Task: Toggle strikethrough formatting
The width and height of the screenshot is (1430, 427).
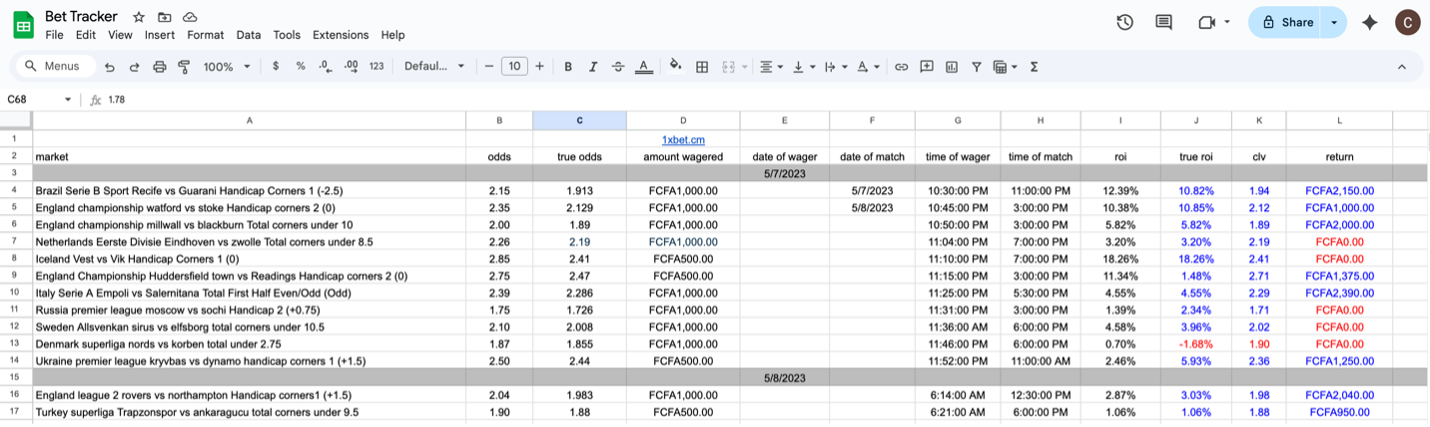Action: coord(618,67)
